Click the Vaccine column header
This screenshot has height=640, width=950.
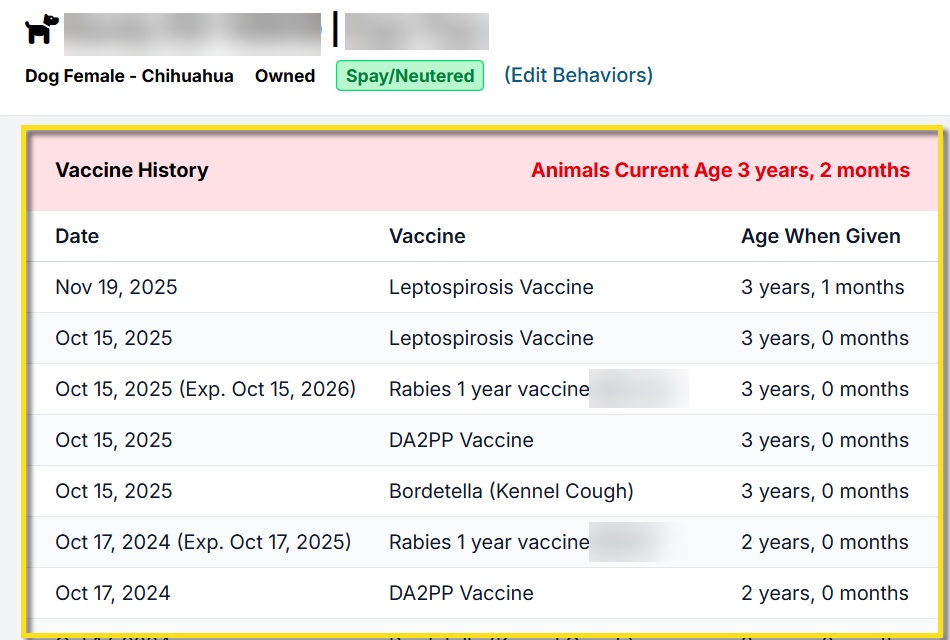tap(427, 236)
